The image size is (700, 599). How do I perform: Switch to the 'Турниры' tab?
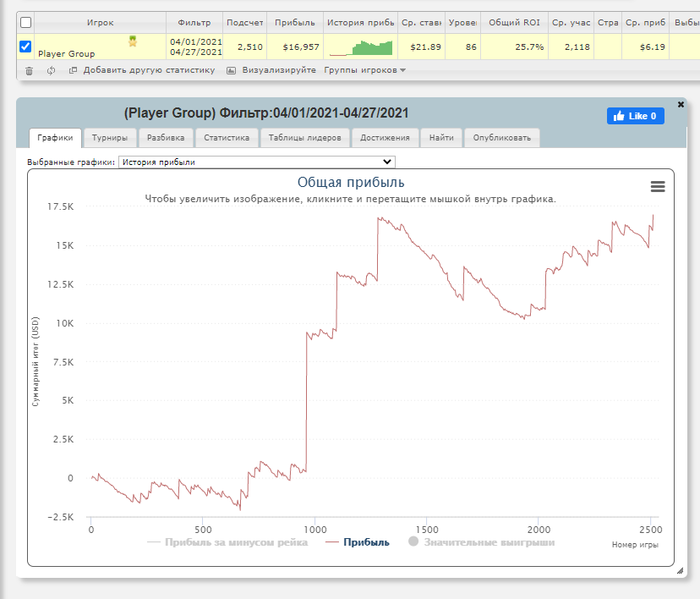[x=110, y=138]
